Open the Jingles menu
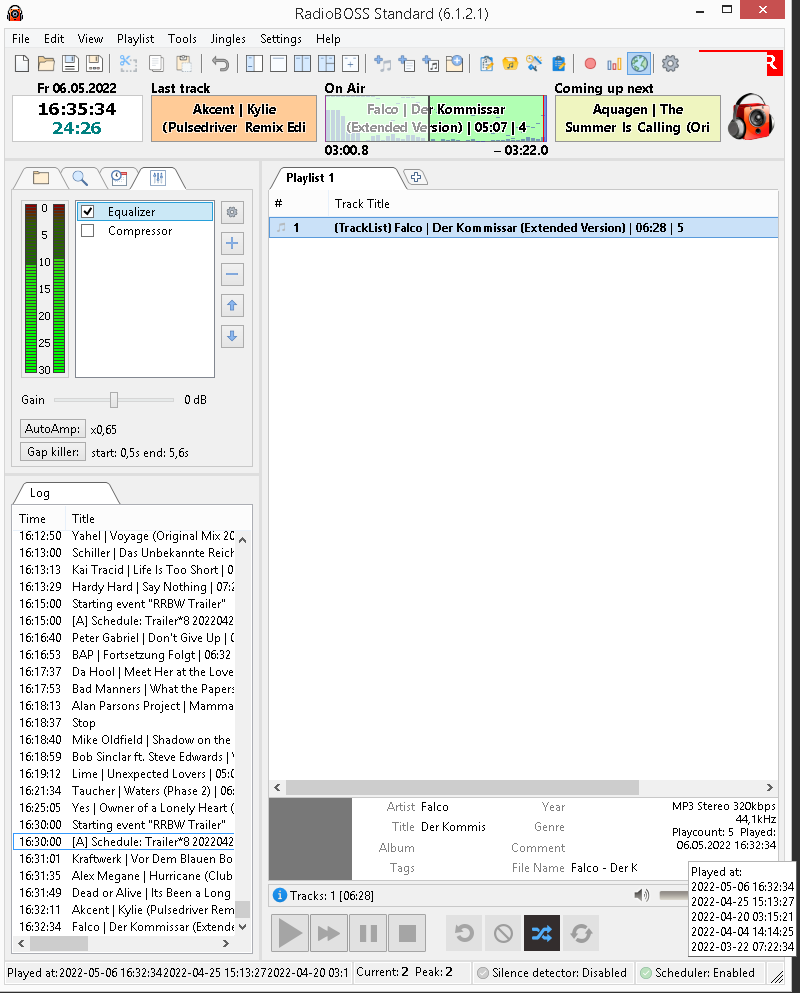The width and height of the screenshot is (800, 993). [228, 39]
